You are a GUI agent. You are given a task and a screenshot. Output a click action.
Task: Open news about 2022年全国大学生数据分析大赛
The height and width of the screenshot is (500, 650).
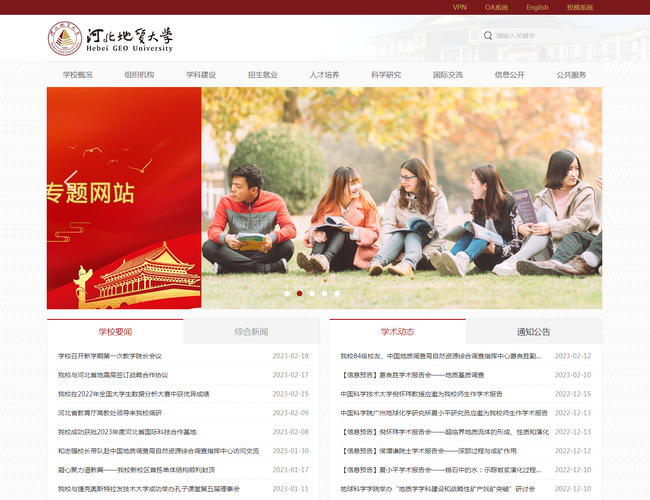pos(133,394)
